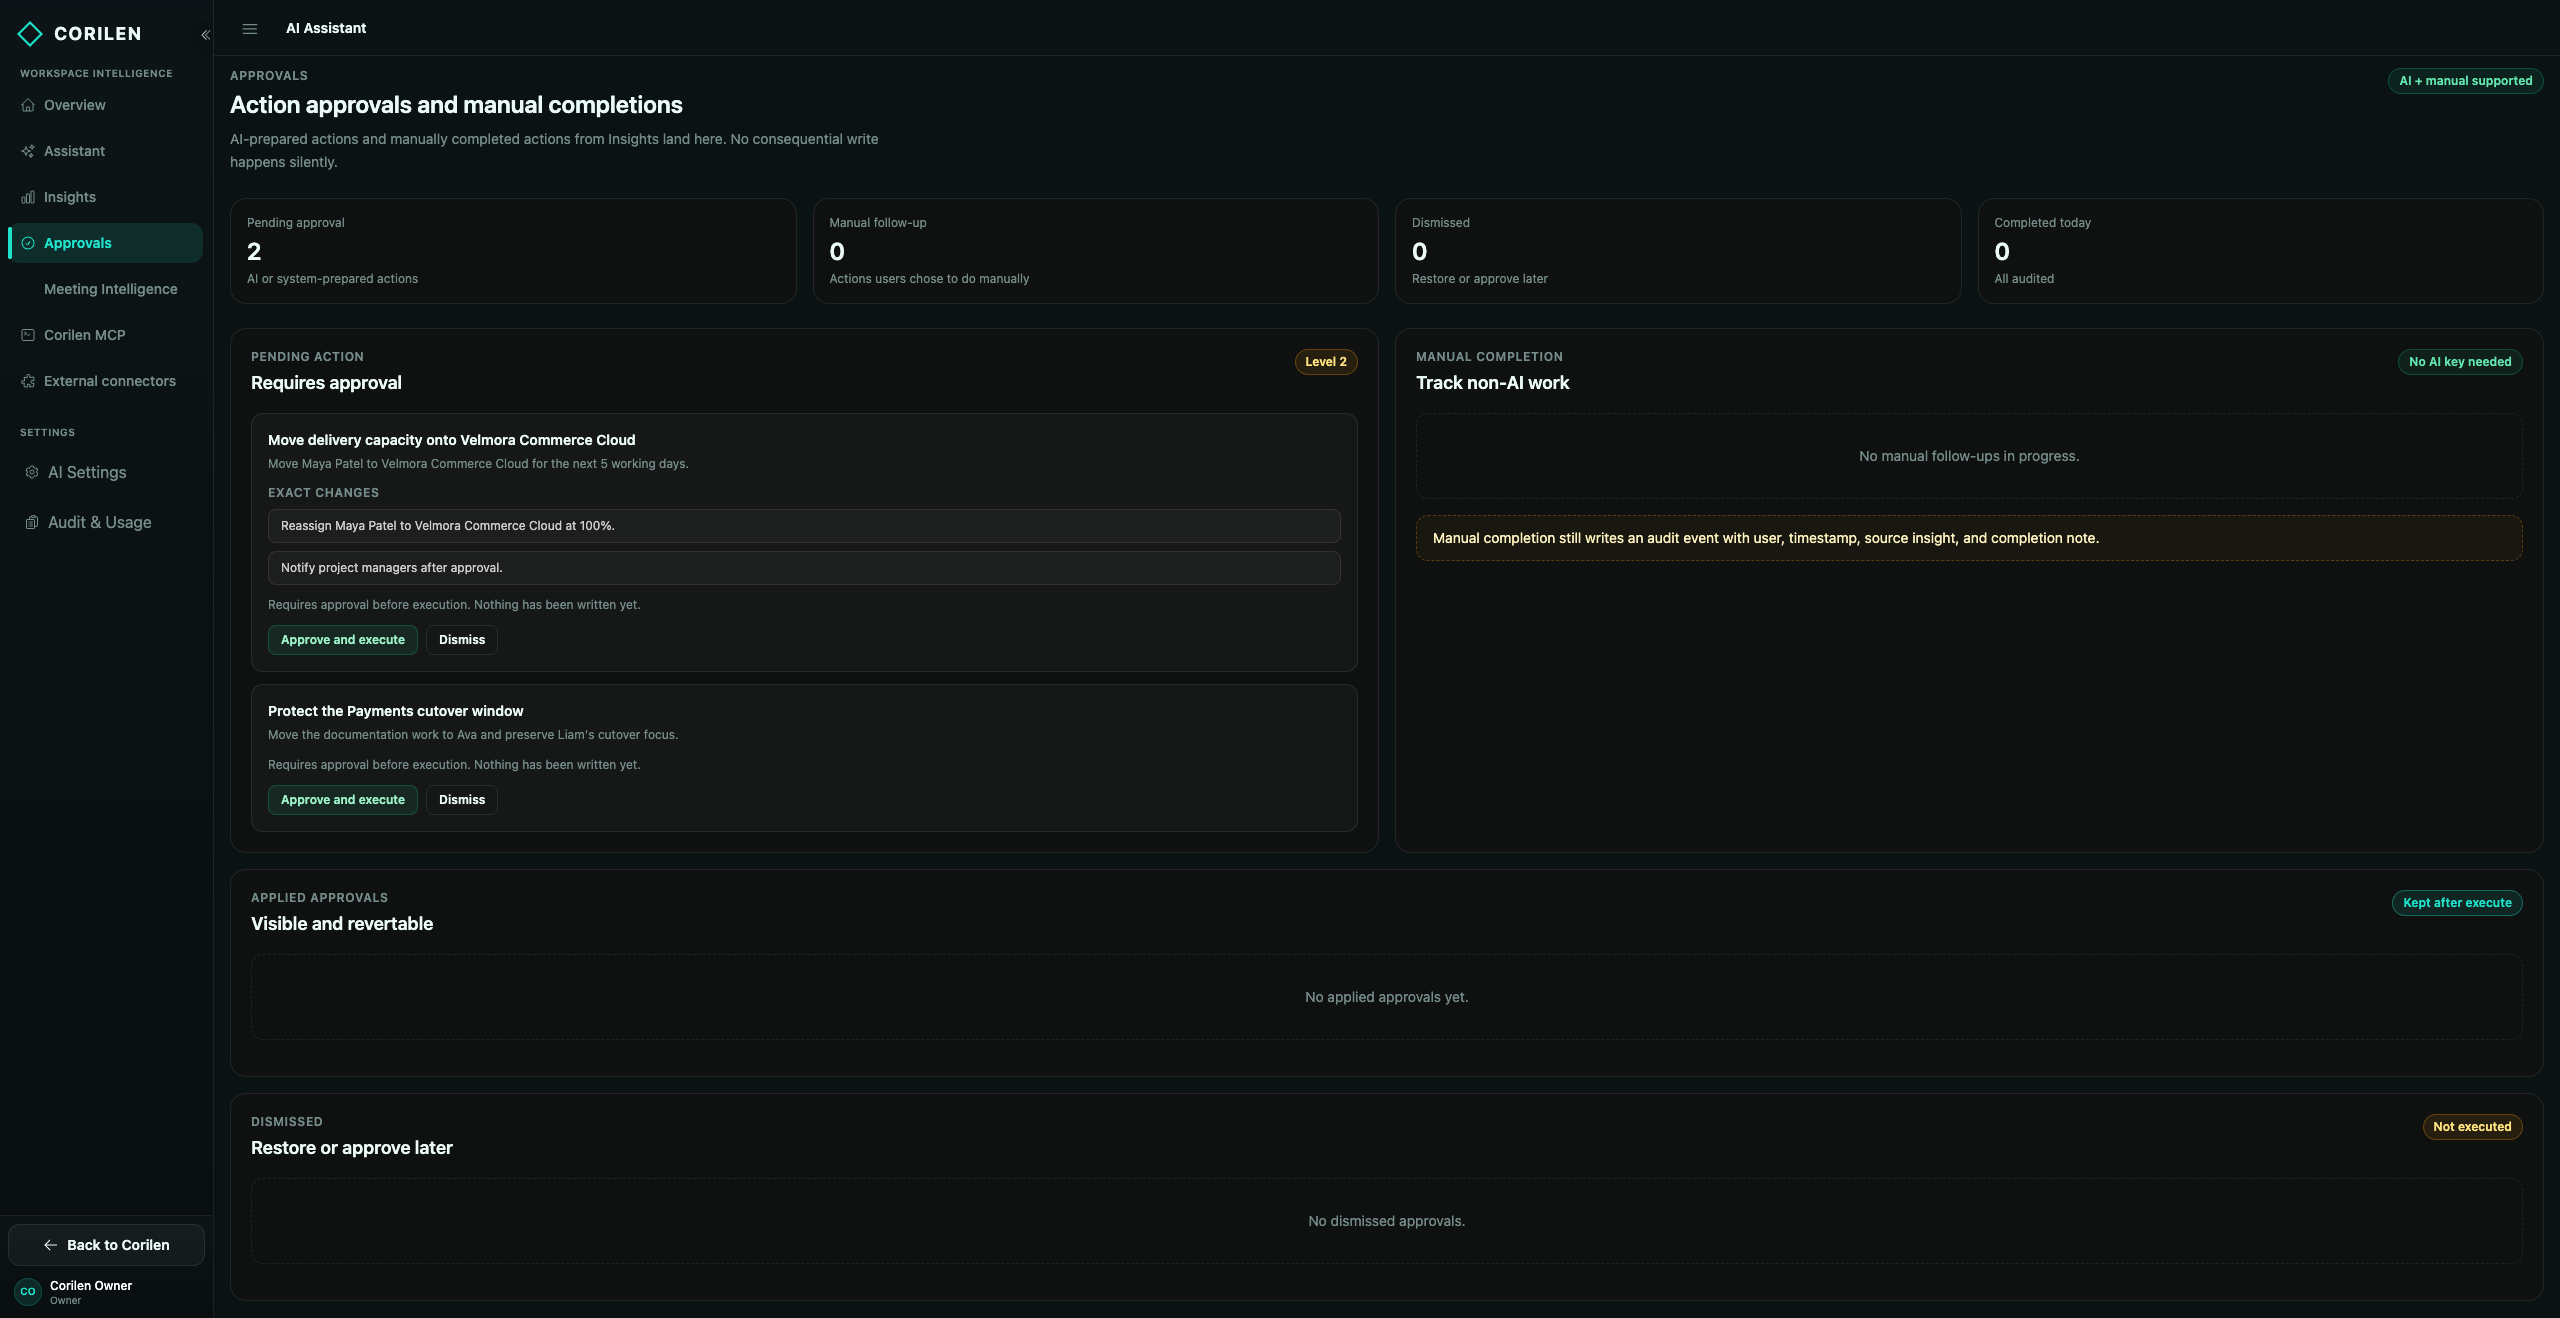Click the Corilen diamond logo icon
Image resolution: width=2560 pixels, height=1318 pixels.
coord(30,34)
